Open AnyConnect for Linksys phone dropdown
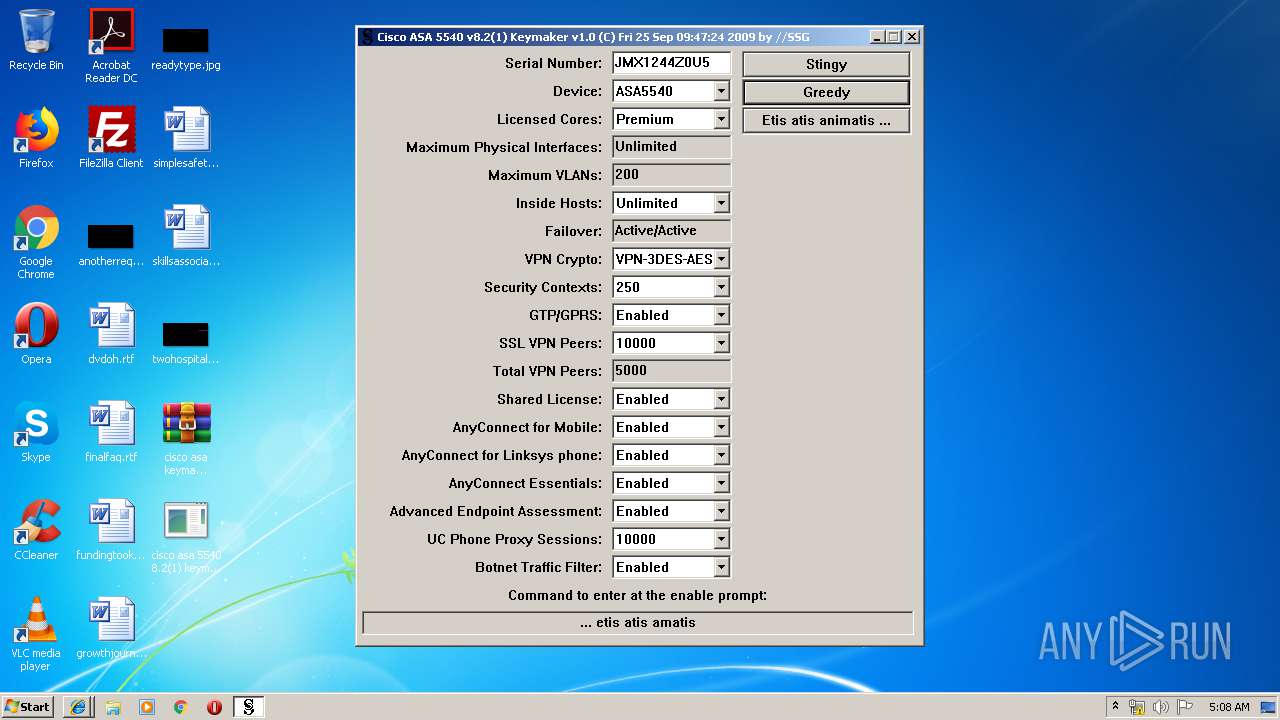The image size is (1280, 720). click(721, 455)
